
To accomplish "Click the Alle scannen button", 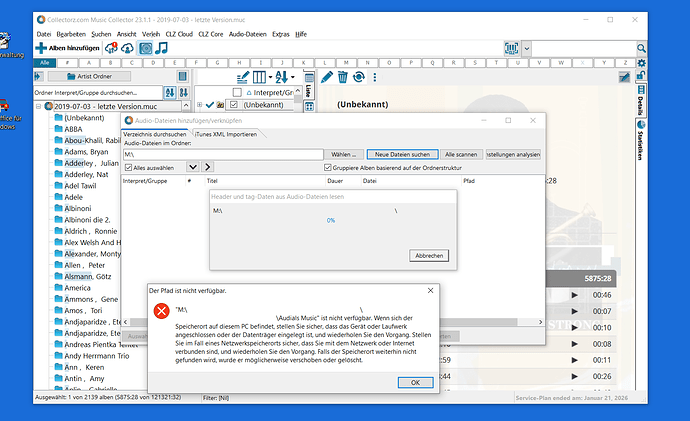I will 461,154.
